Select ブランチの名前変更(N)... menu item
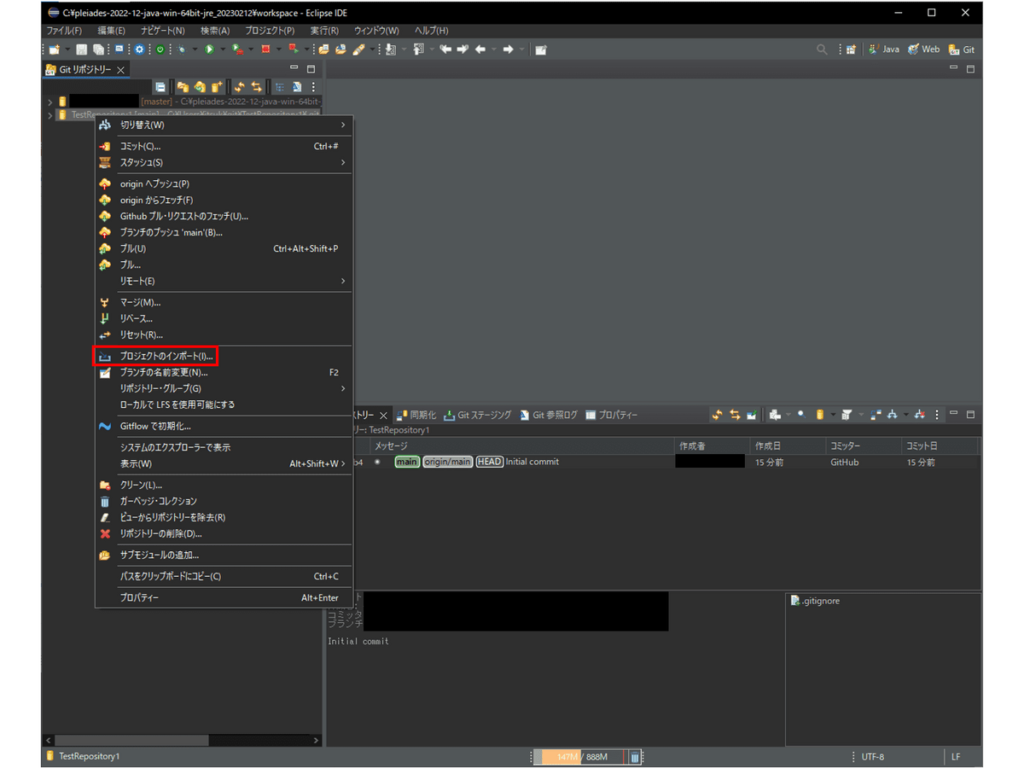This screenshot has height=768, width=1024. [x=223, y=372]
